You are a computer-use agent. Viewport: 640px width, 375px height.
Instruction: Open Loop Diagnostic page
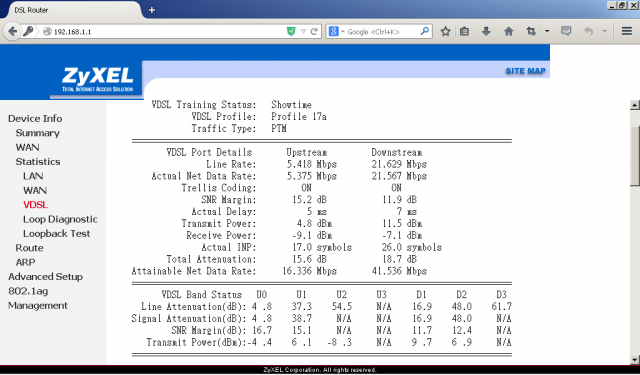pos(60,219)
